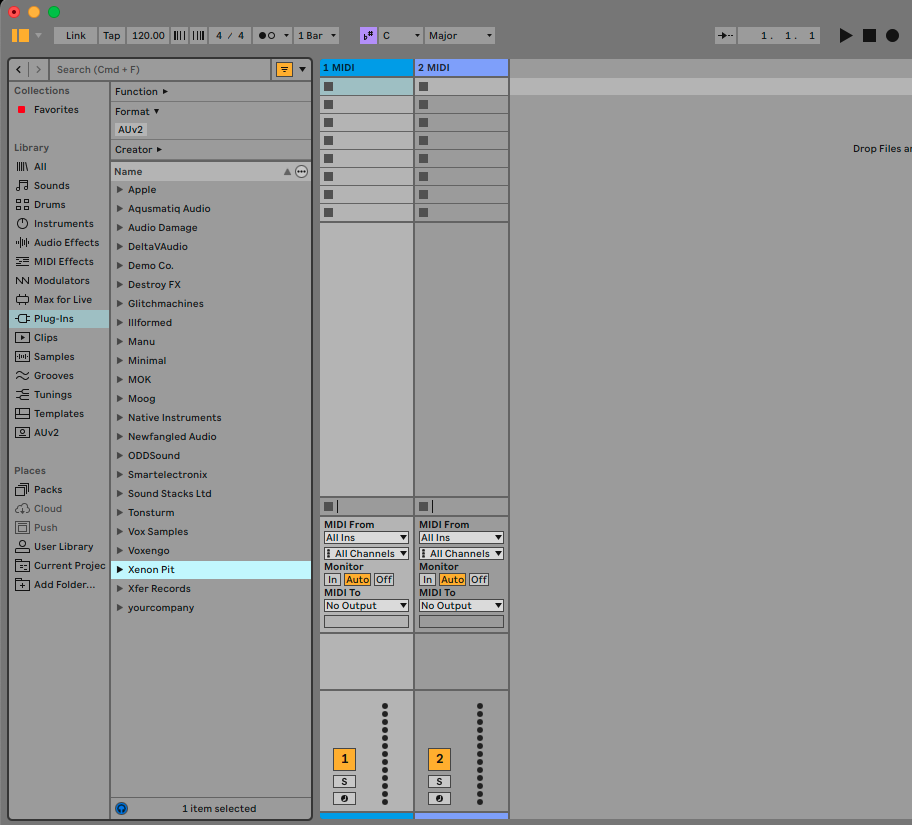The image size is (912, 825).
Task: Open the Clips category
Action: (x=45, y=337)
